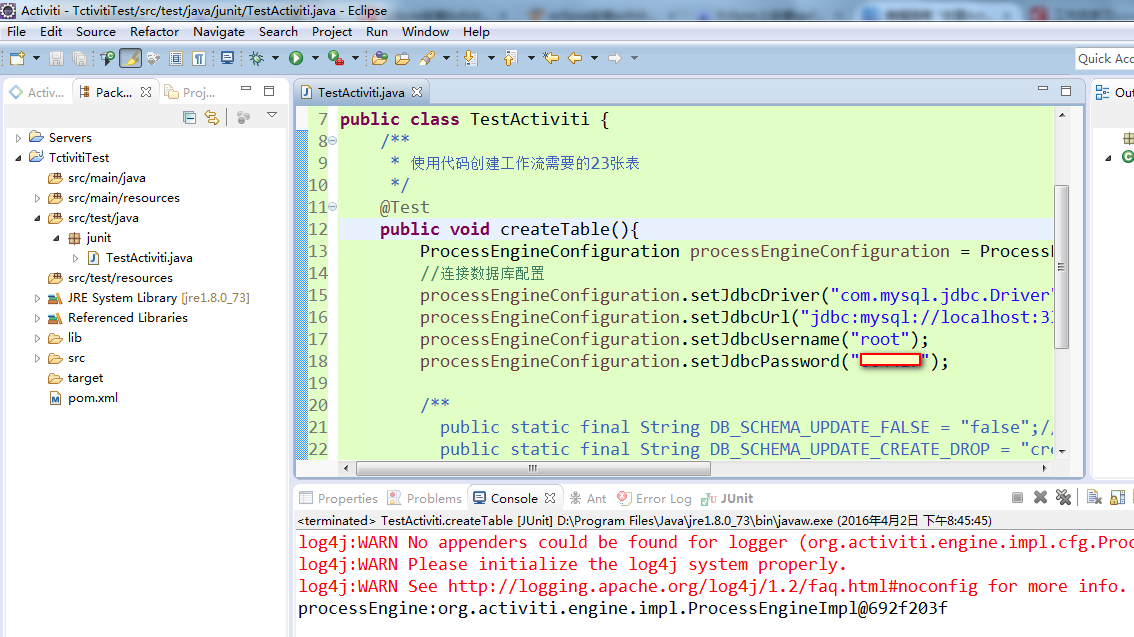Click Remove Launch X icon in Console

pos(1040,497)
